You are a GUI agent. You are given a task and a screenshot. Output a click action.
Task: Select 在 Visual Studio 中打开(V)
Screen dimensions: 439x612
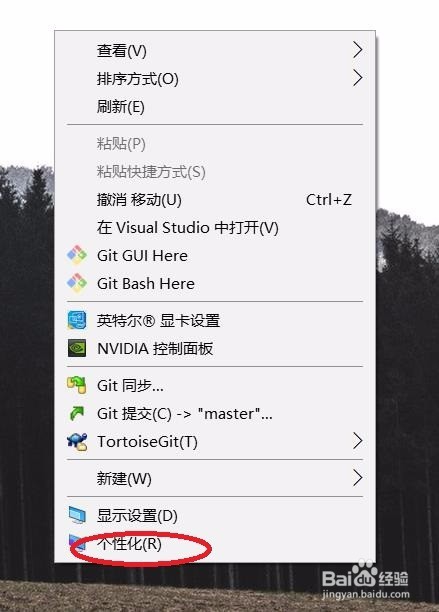pyautogui.click(x=215, y=228)
